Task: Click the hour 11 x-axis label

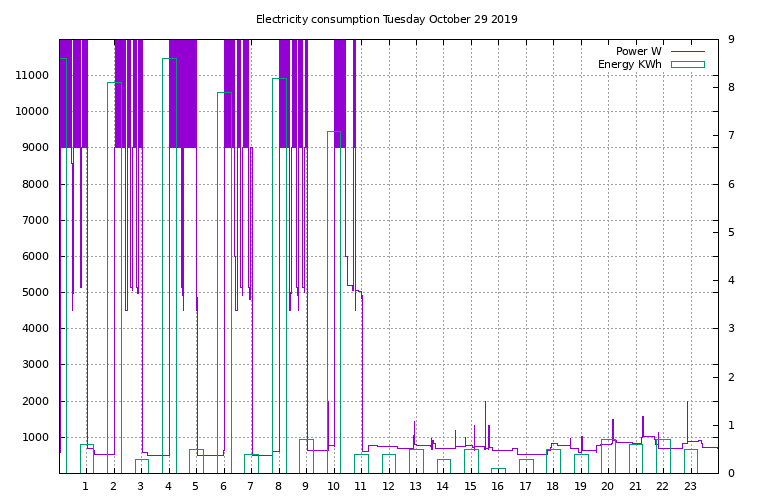Action: (x=360, y=486)
